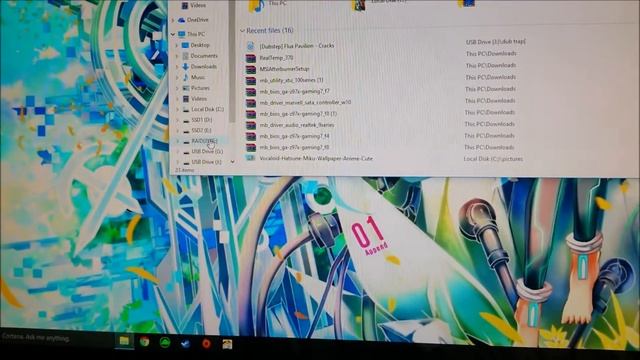The image size is (640, 360).
Task: Expand the Local Disk (C:) node arrow
Action: click(178, 110)
